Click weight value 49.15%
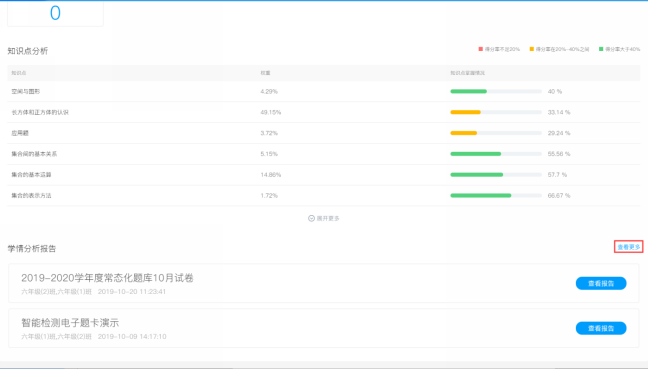 [271, 112]
